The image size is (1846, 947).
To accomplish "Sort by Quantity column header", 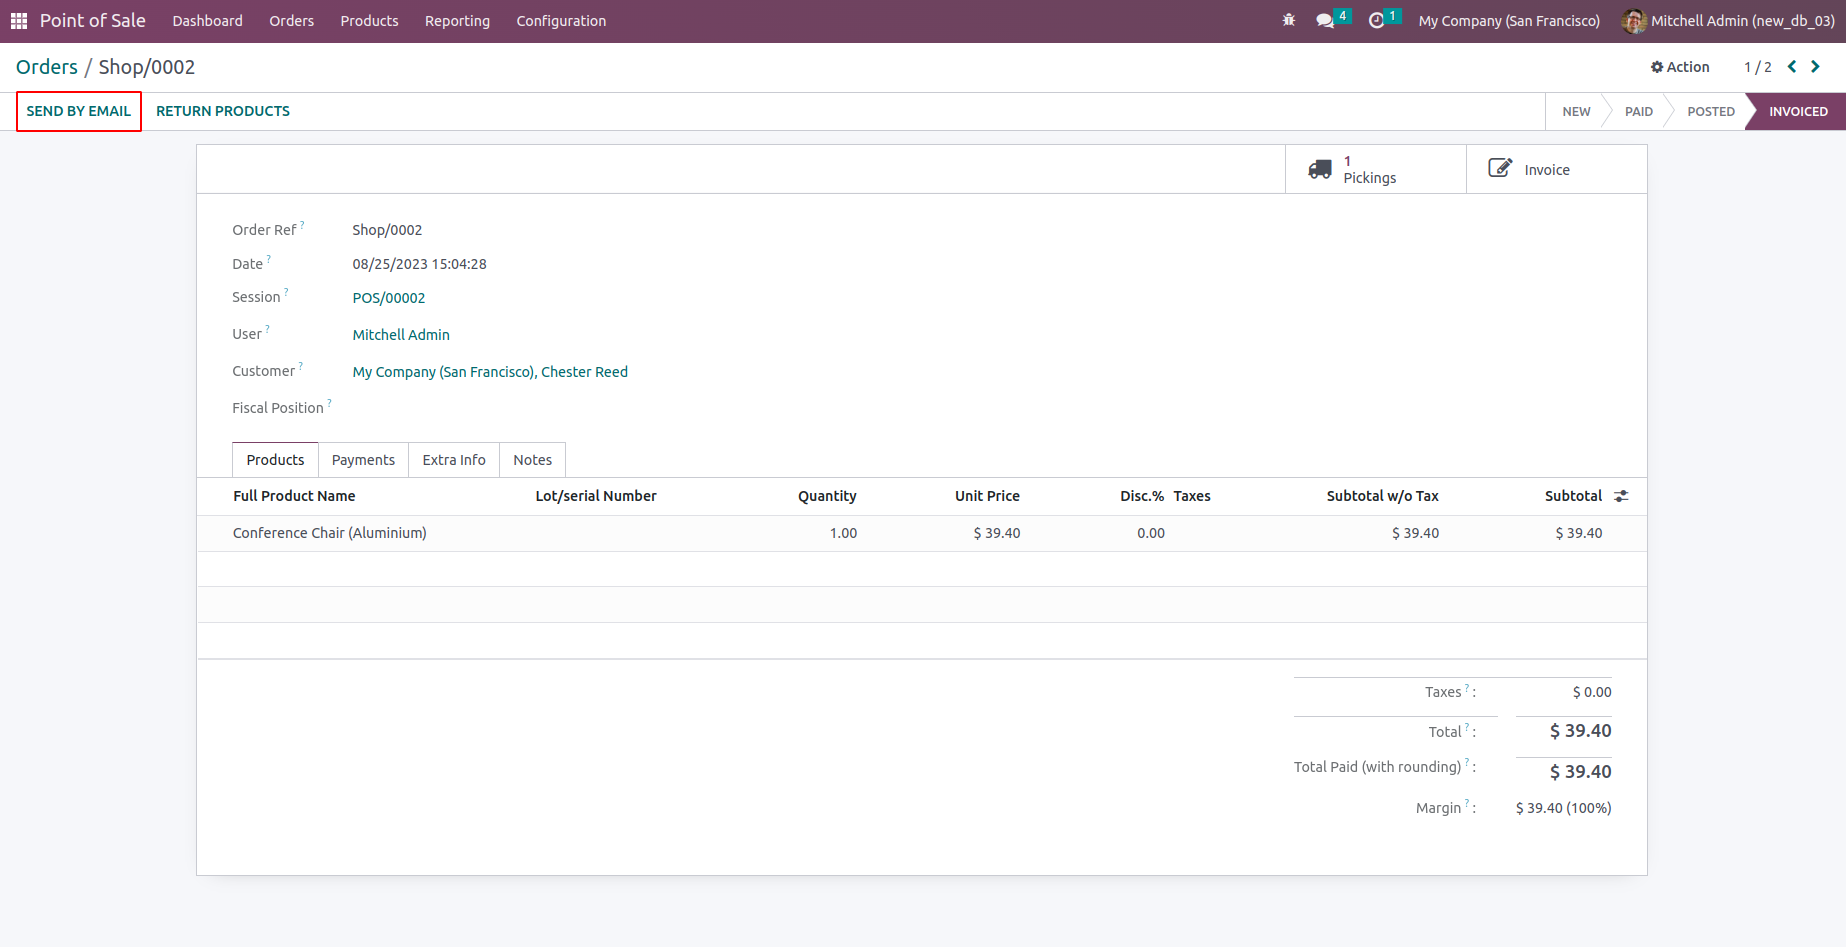I will 827,496.
